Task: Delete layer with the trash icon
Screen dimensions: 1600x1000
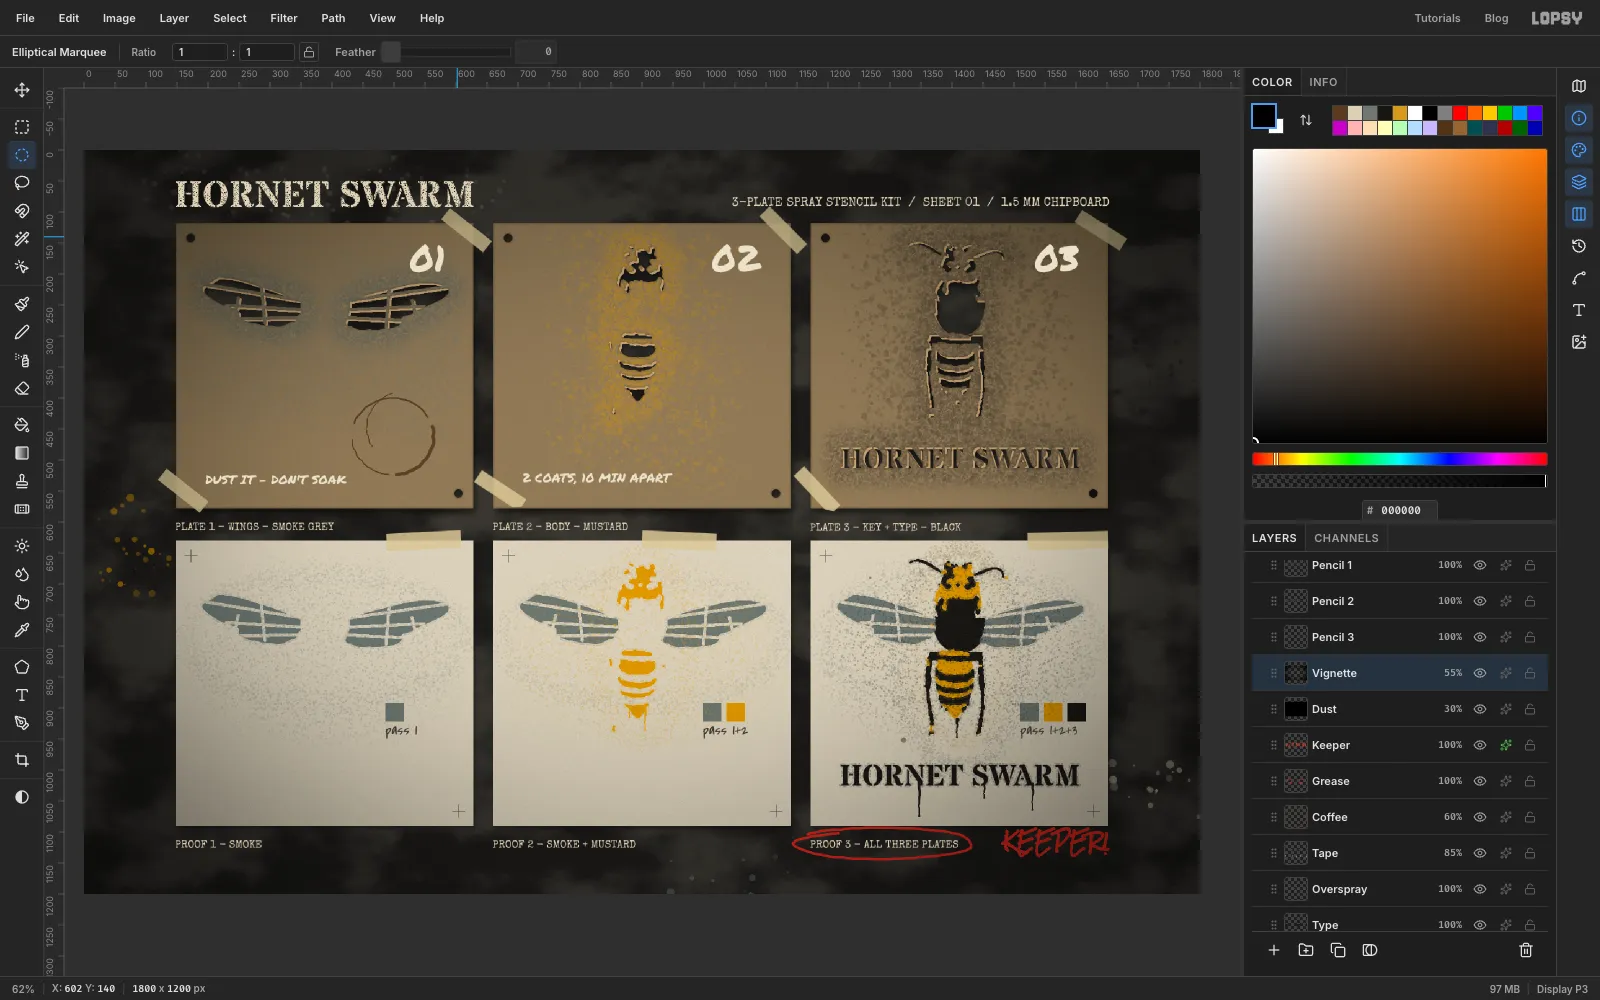Action: [1526, 950]
